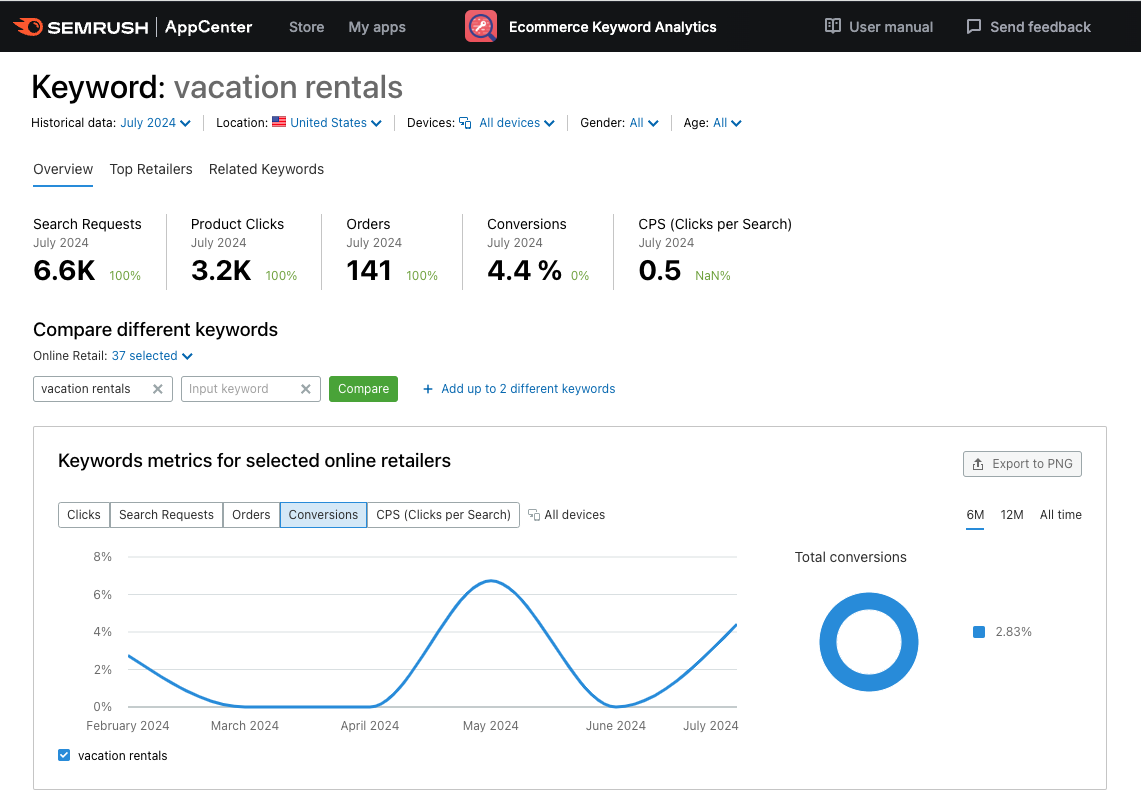
Task: Switch to the Top Retailers tab
Action: click(151, 169)
